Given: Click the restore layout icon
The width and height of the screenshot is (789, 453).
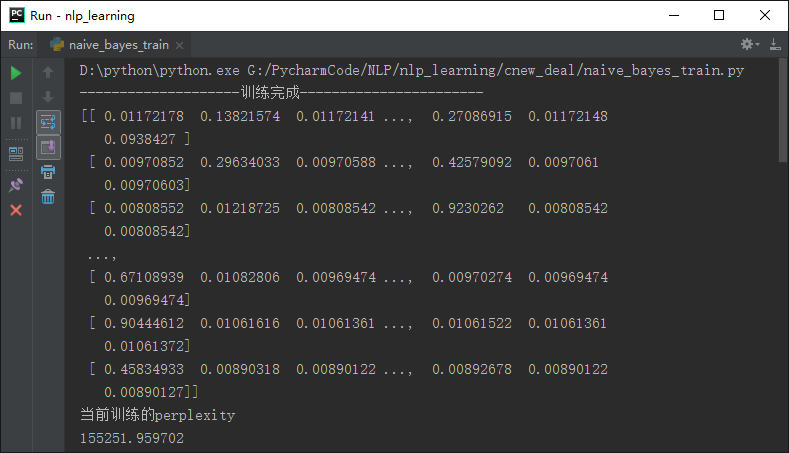Looking at the screenshot, I should point(16,154).
